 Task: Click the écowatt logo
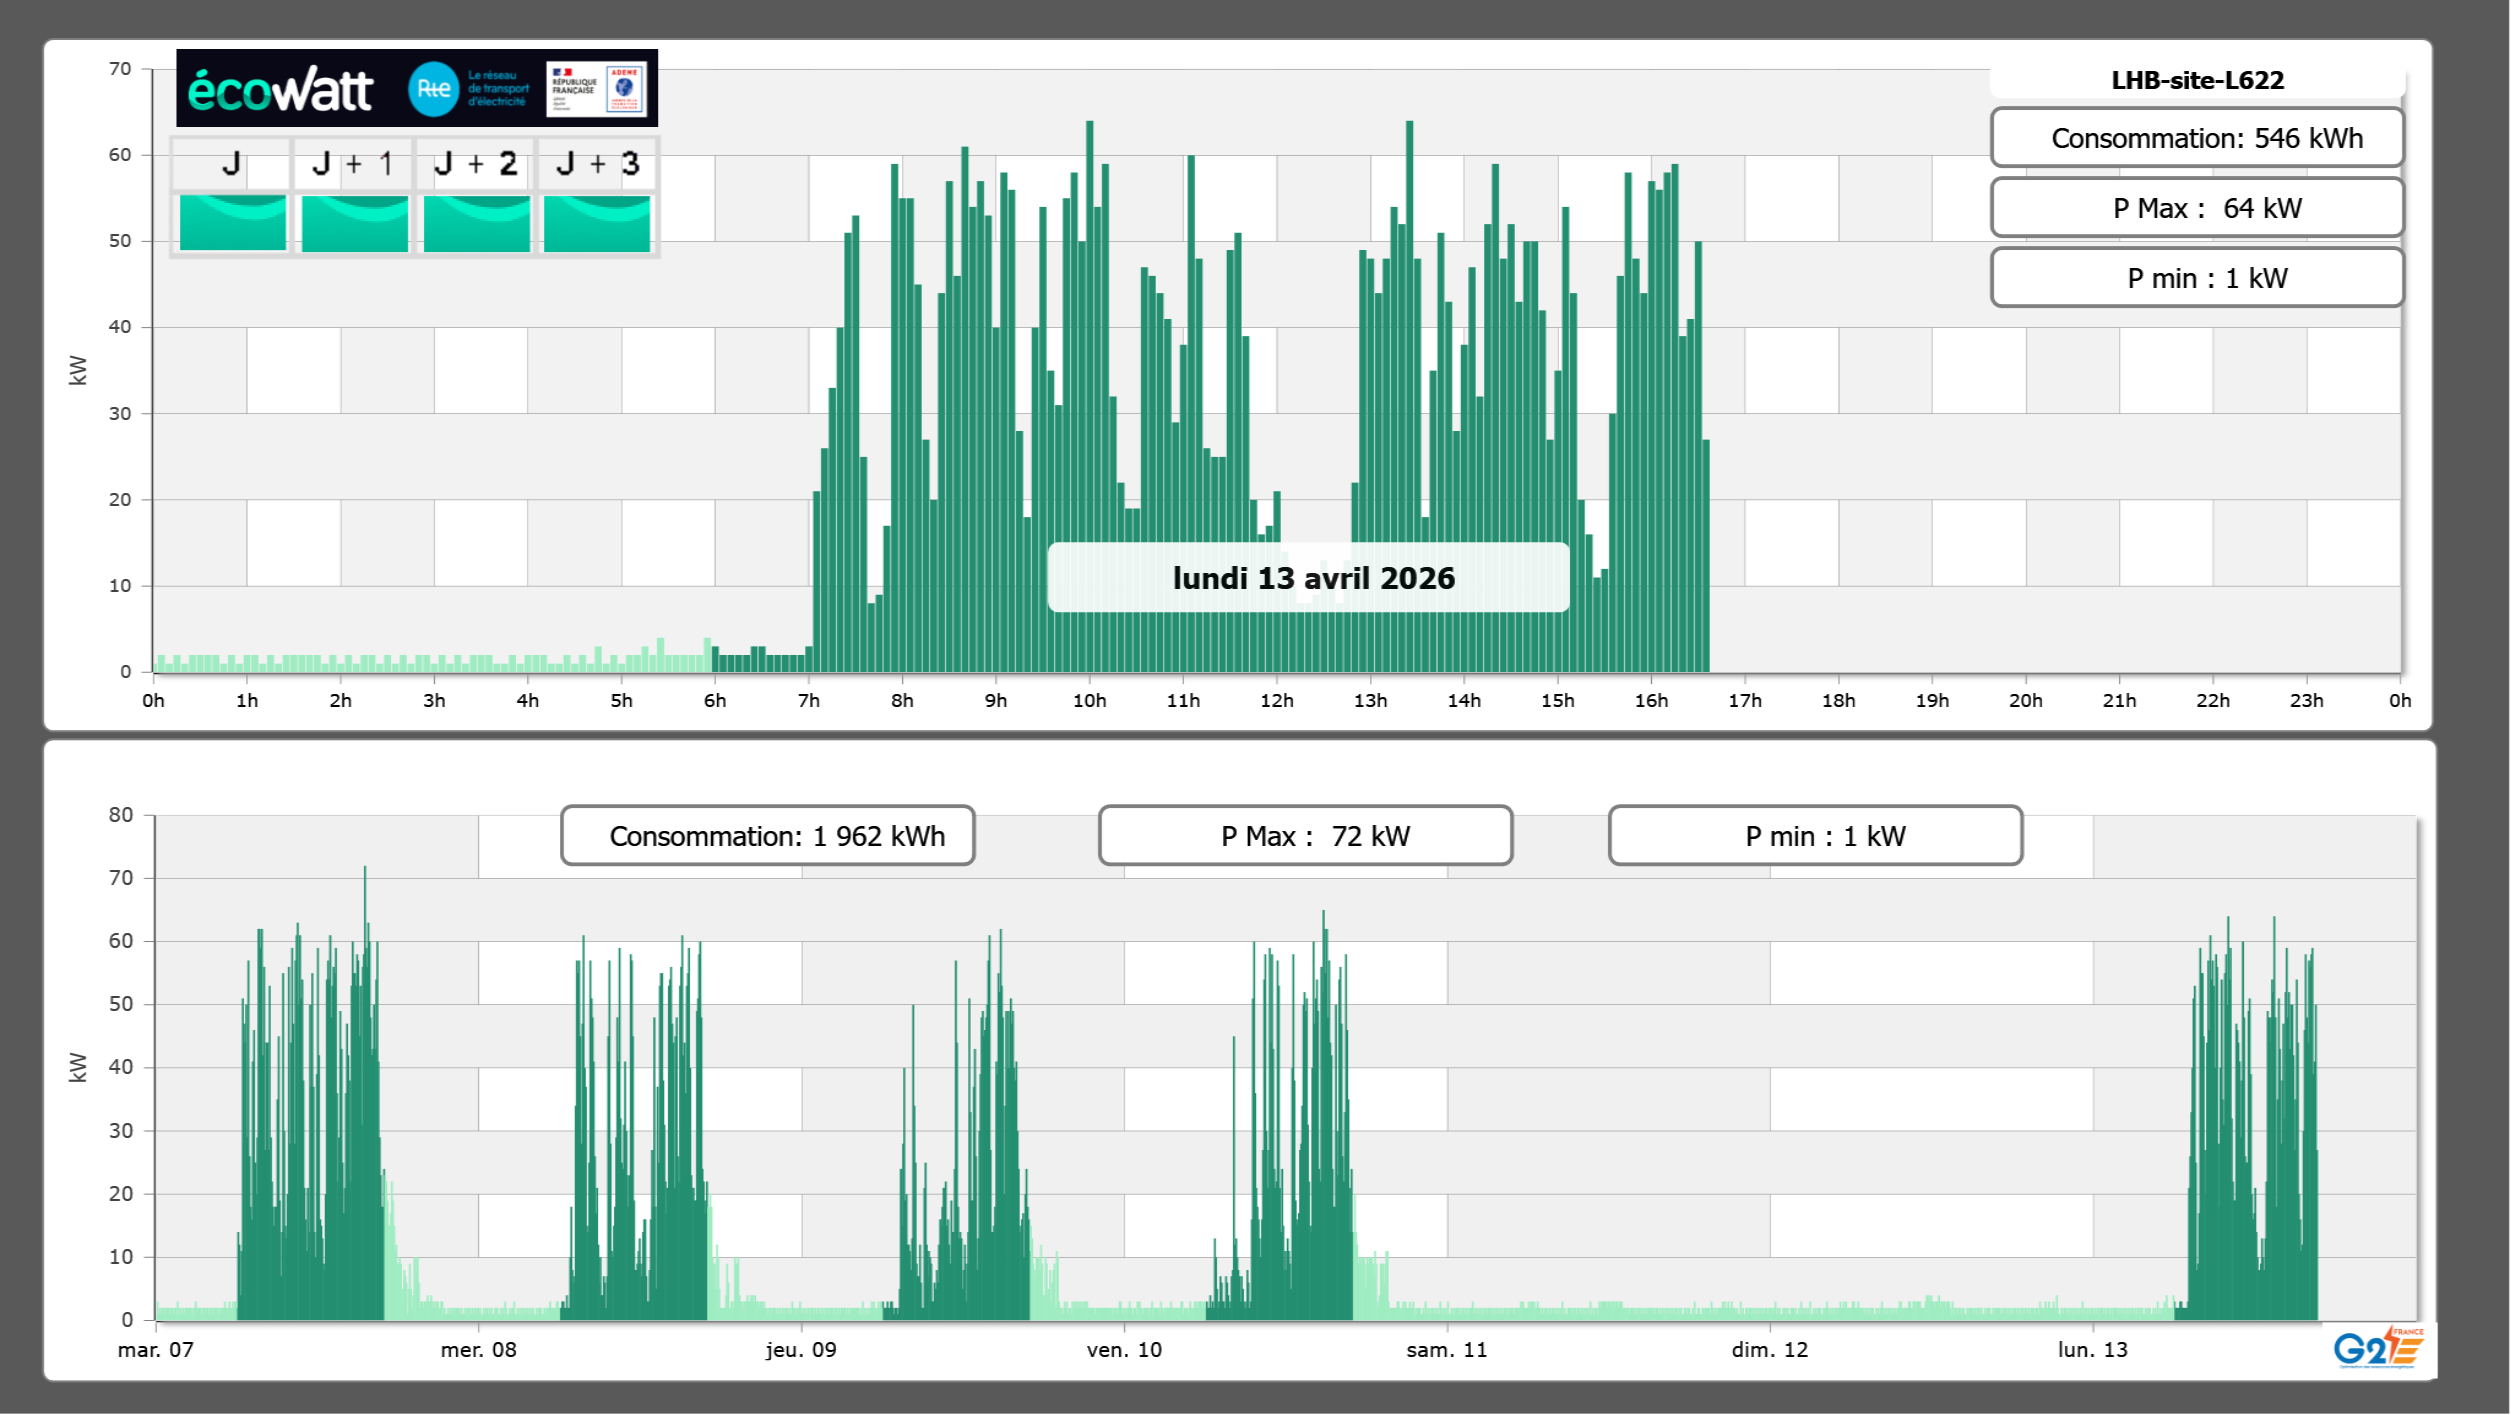(281, 90)
